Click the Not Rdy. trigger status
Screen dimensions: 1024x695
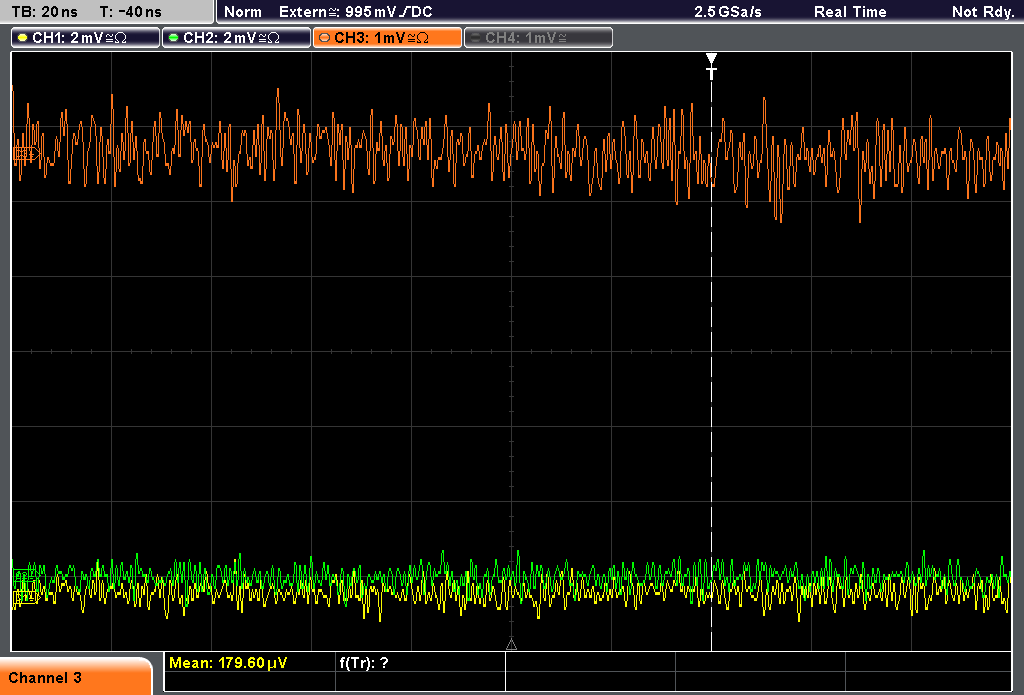[983, 12]
